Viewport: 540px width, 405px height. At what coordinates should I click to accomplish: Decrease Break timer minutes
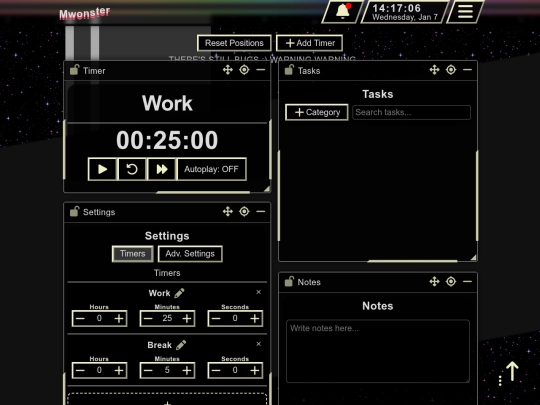(148, 371)
